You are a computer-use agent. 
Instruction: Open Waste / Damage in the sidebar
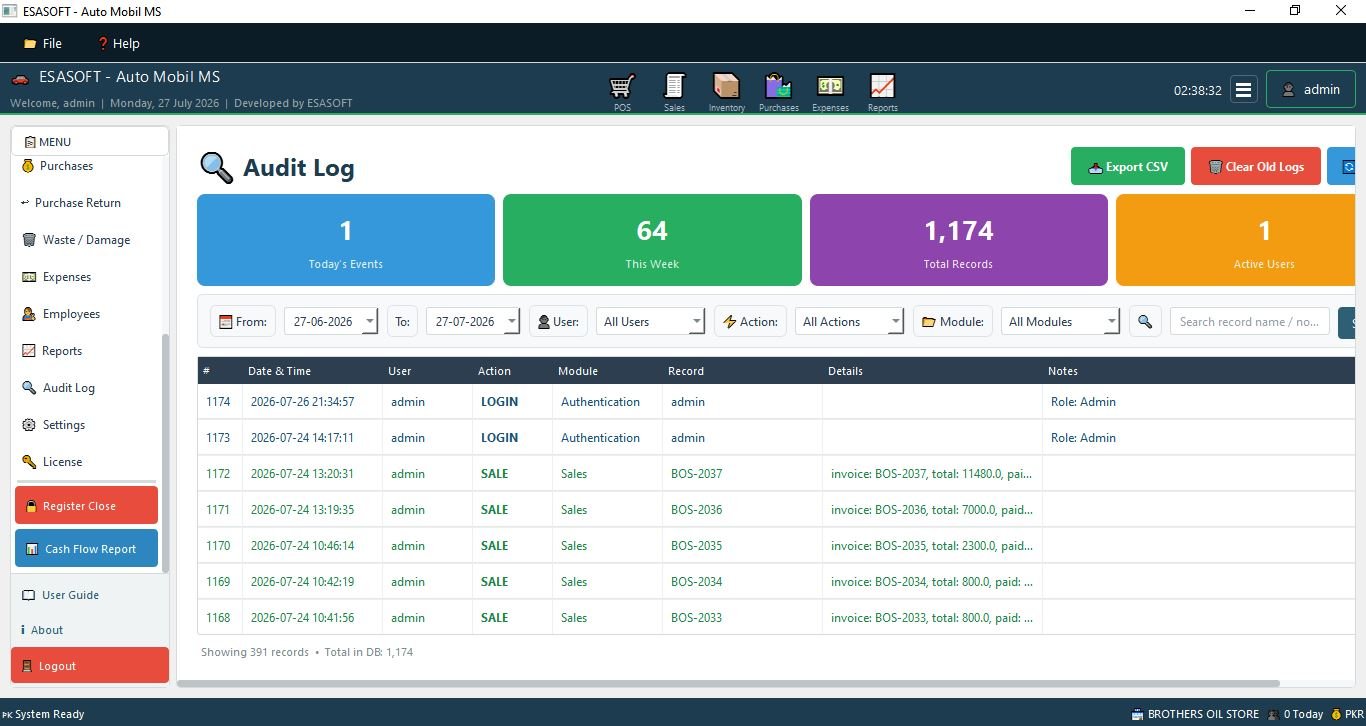point(88,239)
